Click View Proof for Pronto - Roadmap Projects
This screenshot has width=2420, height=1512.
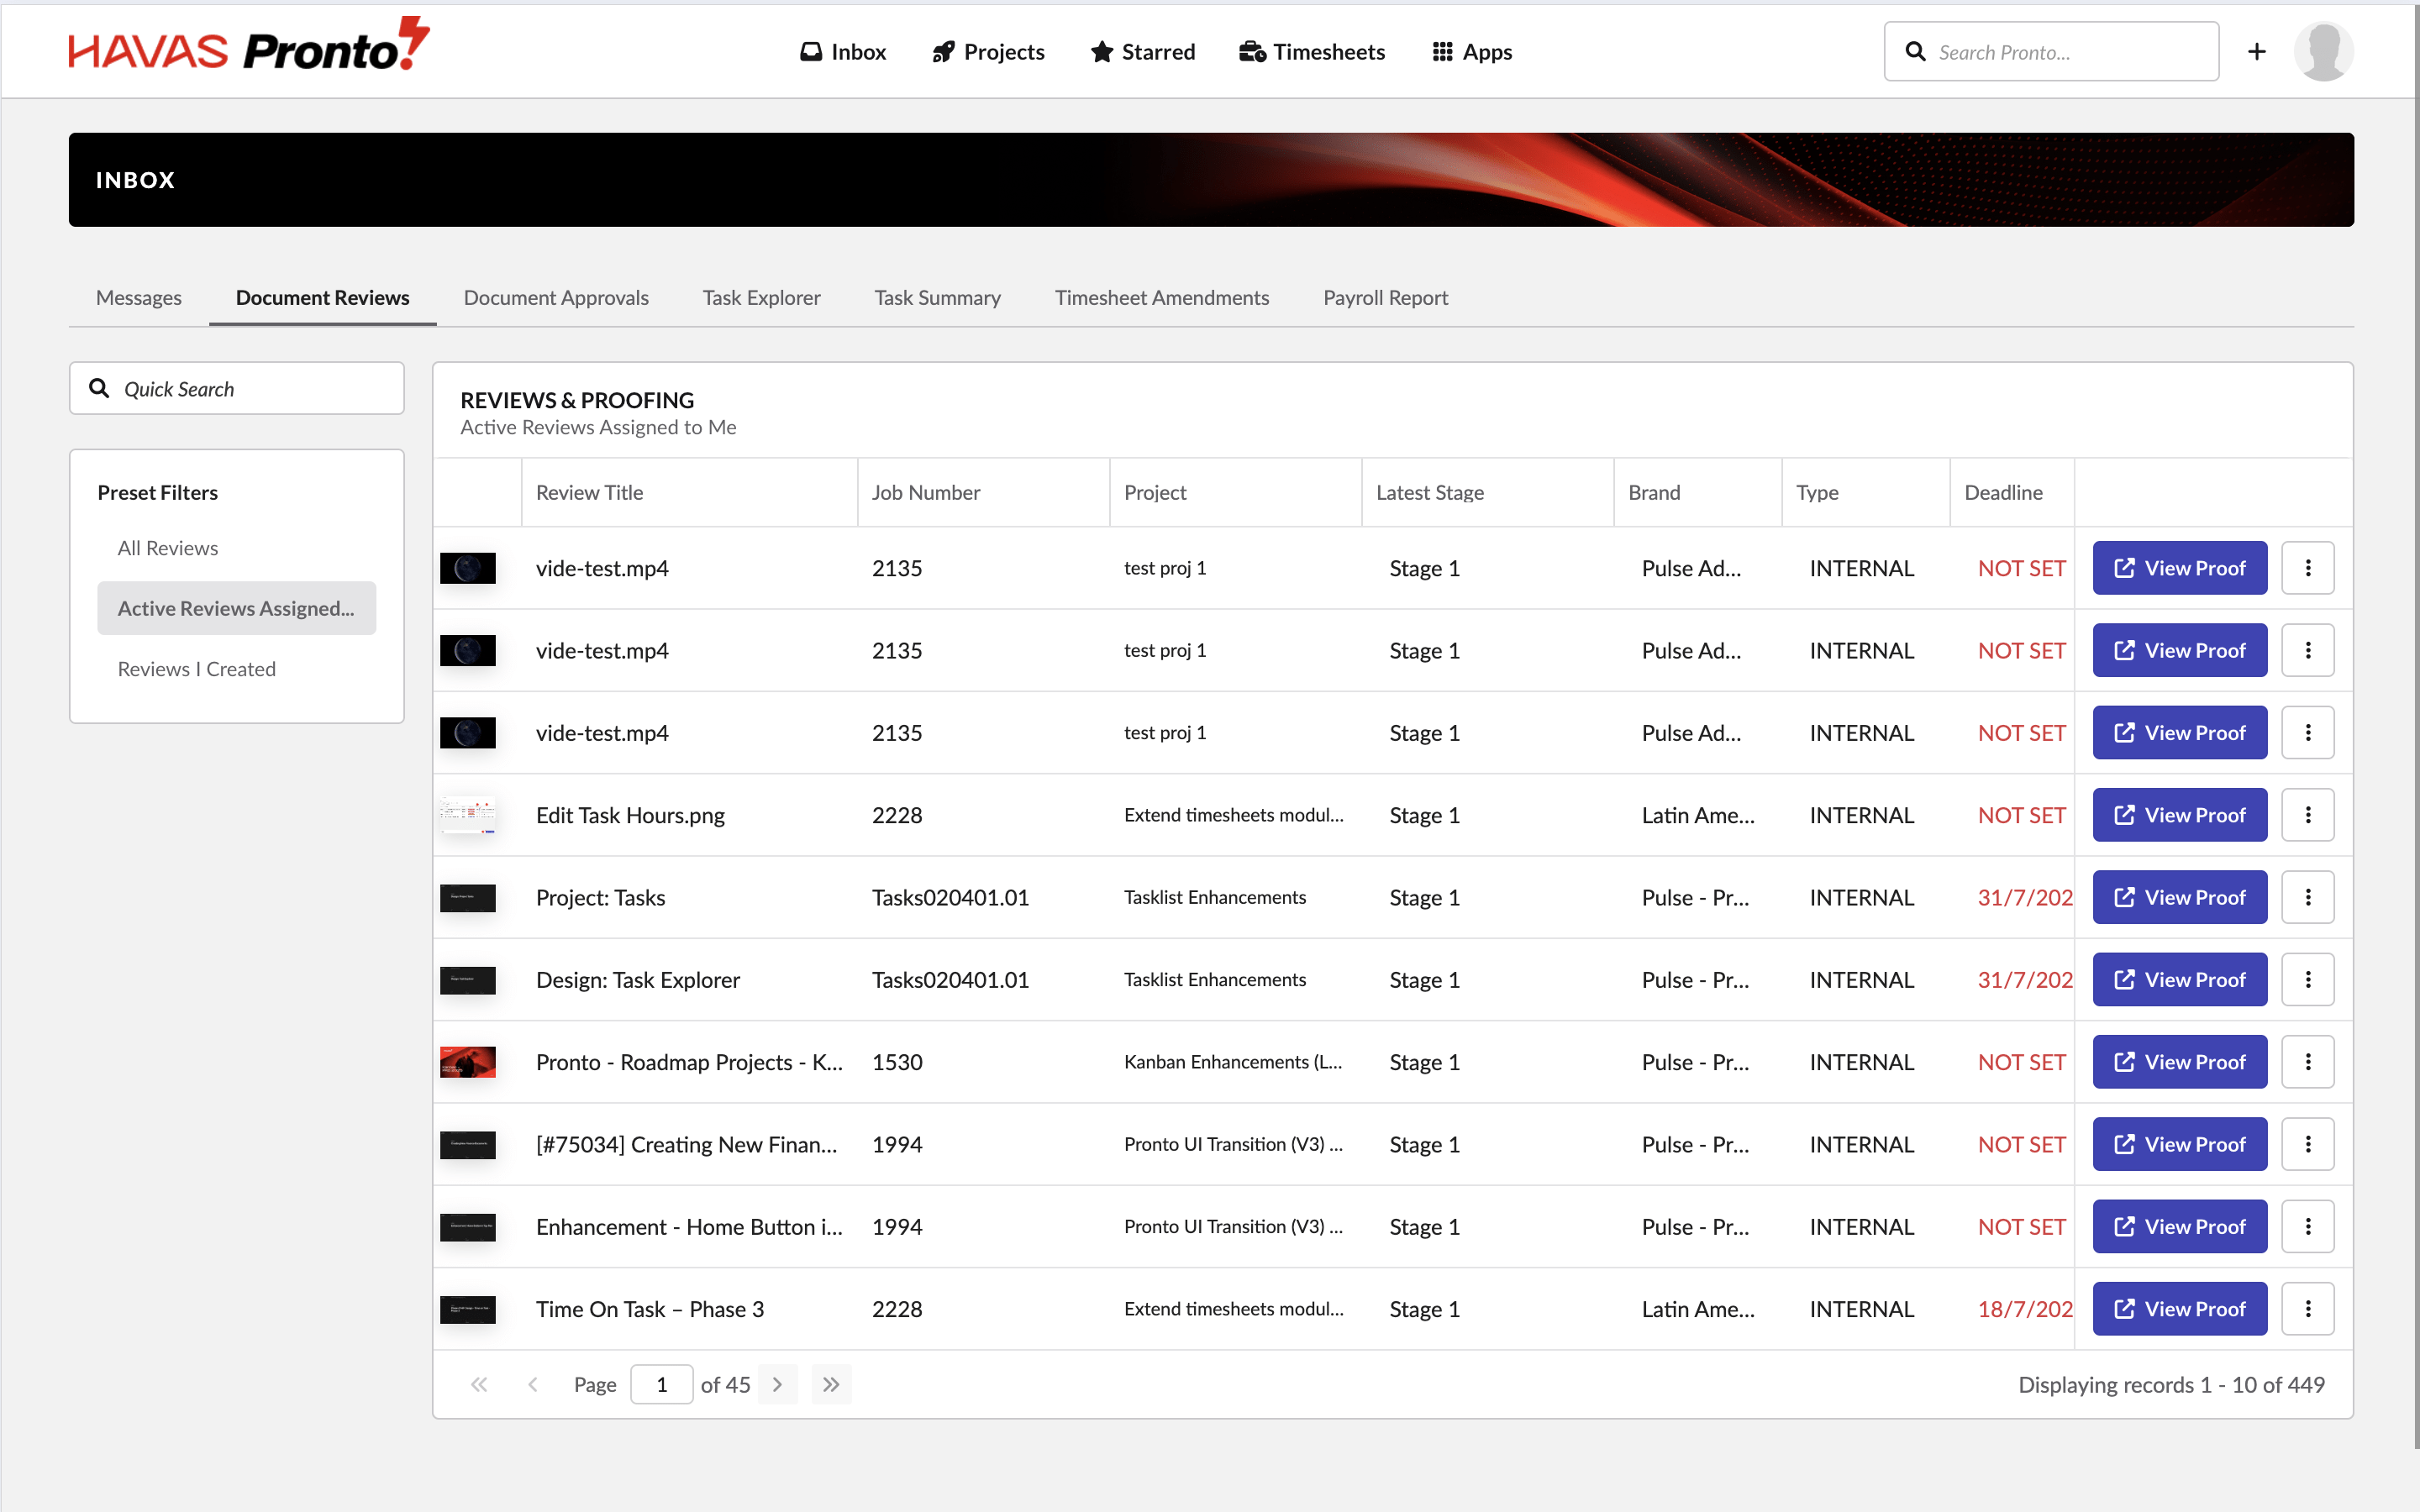pos(2179,1062)
